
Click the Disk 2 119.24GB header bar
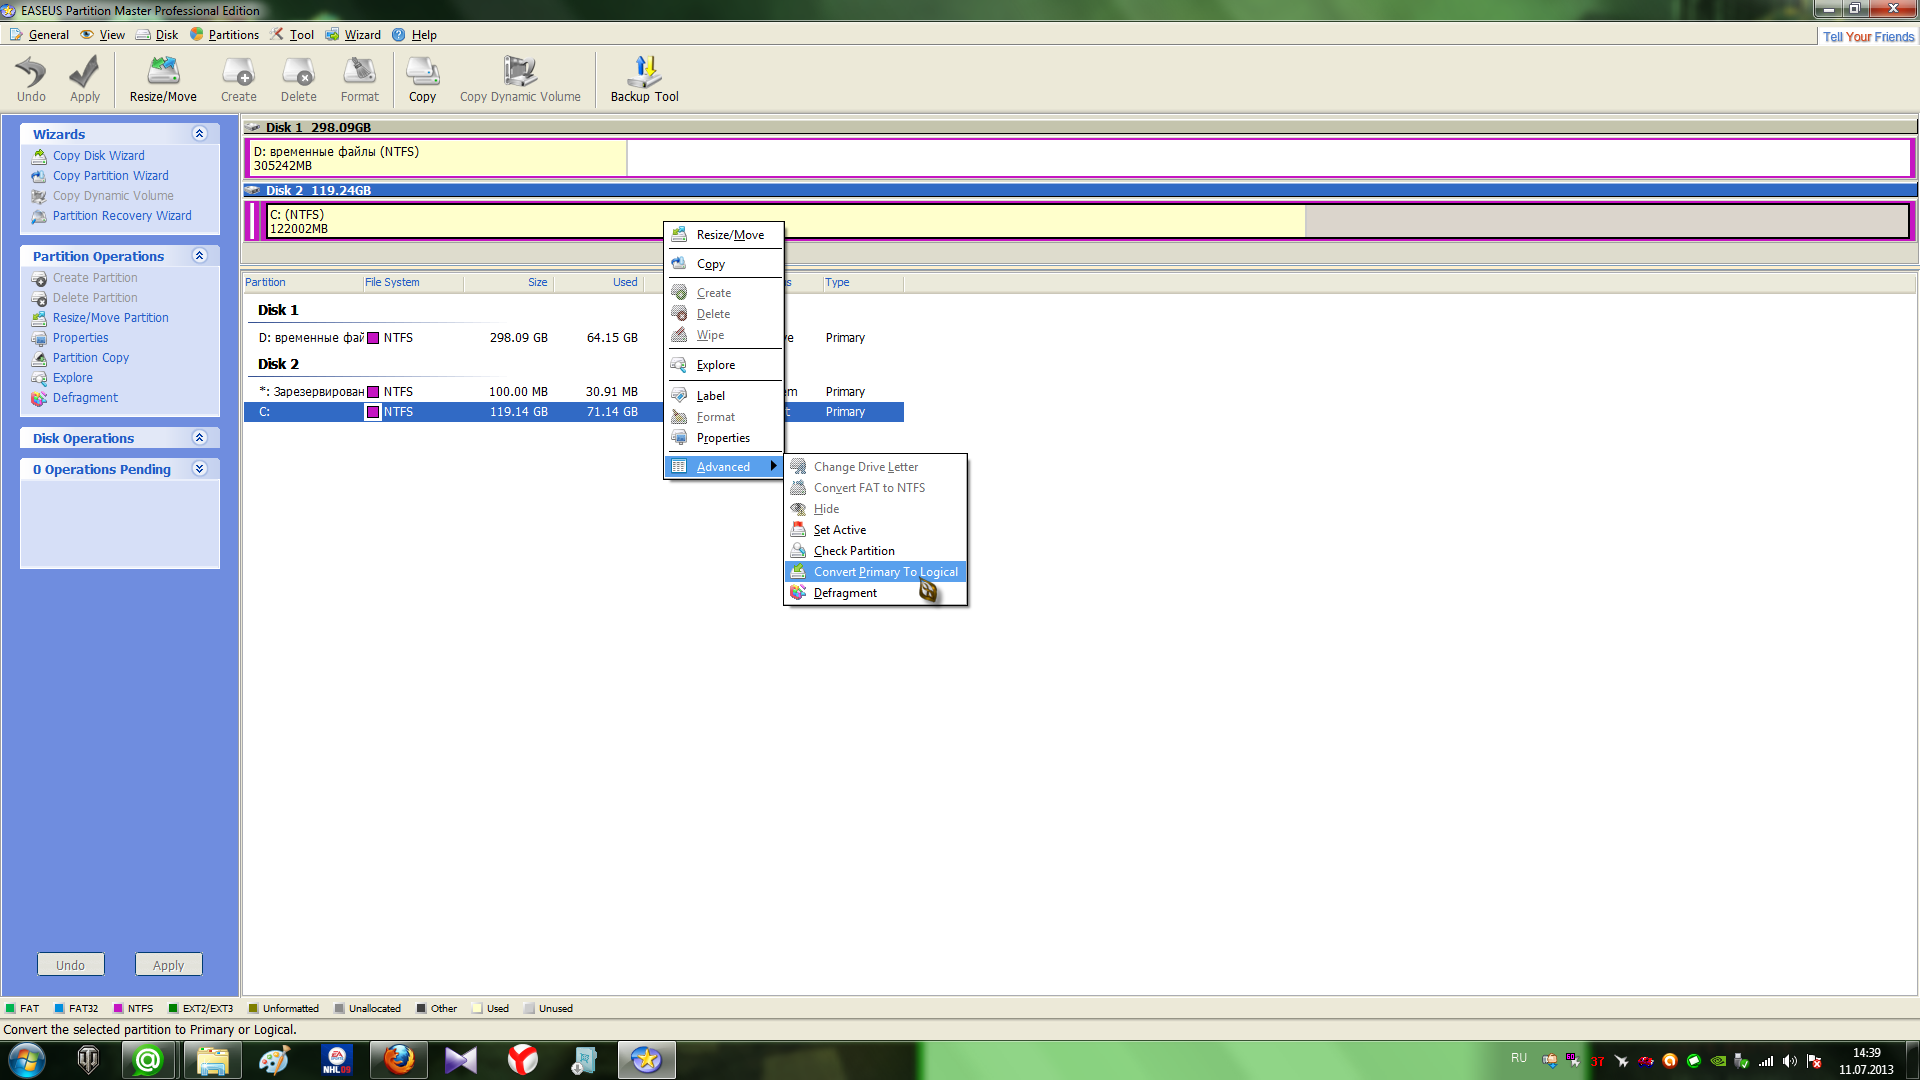click(x=1080, y=190)
